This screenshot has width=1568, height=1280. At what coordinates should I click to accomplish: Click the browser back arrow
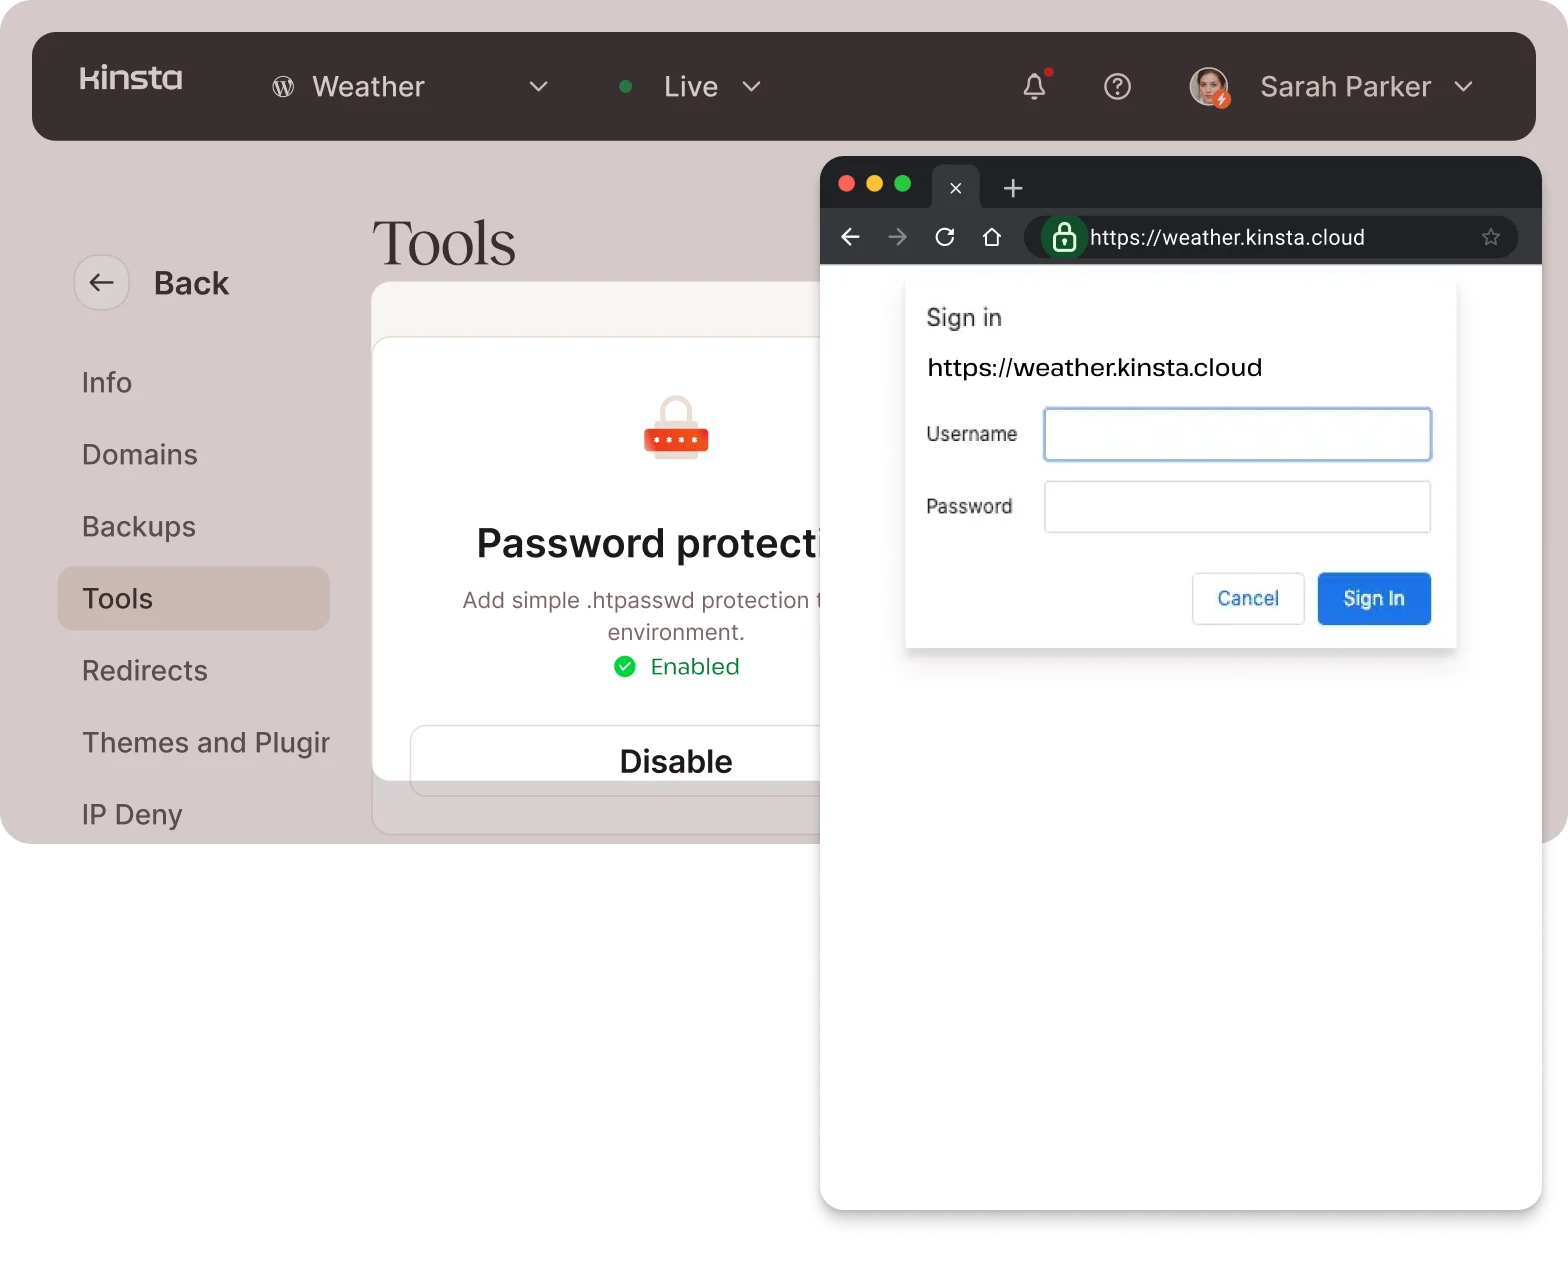click(850, 237)
